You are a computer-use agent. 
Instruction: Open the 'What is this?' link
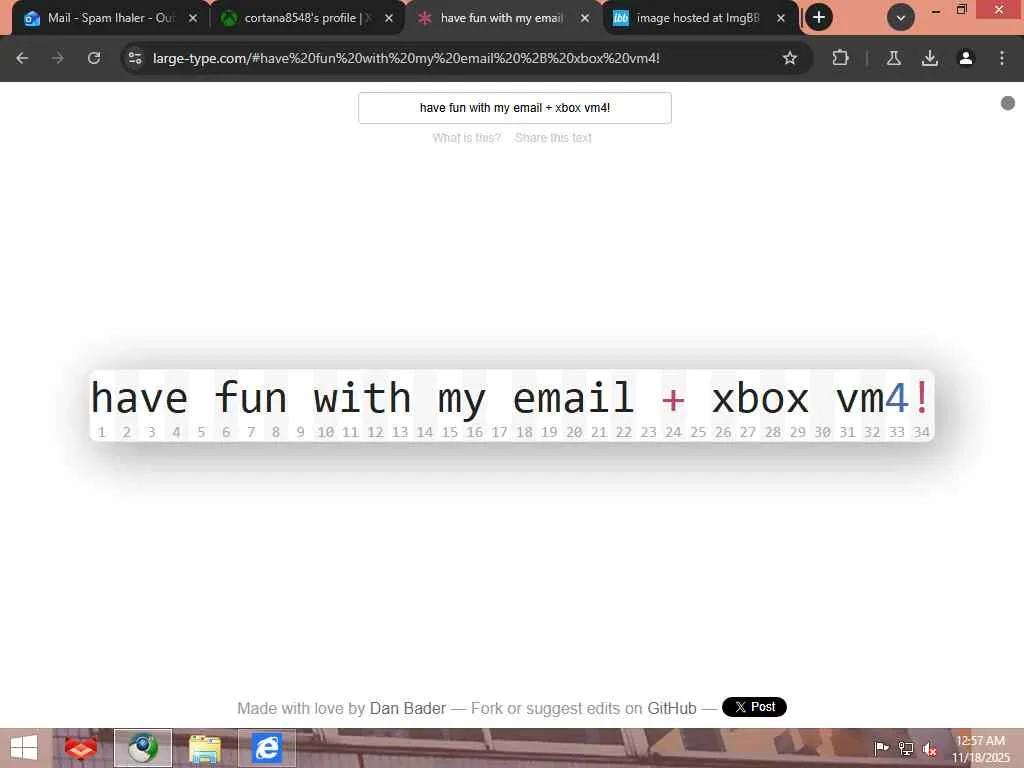tap(466, 138)
